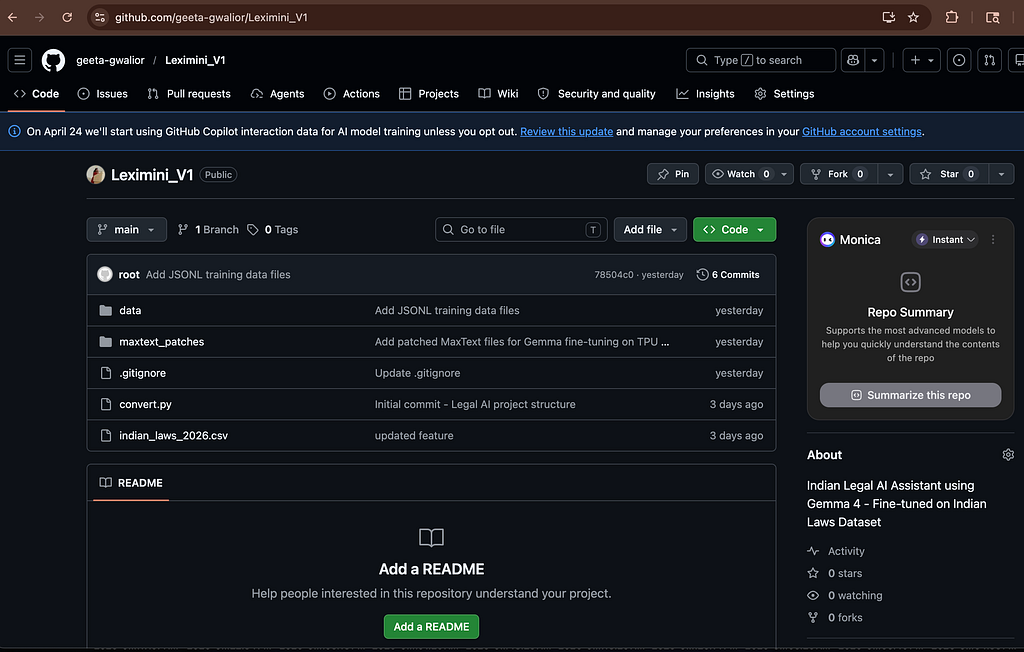Open Copilot chat icon in header
This screenshot has width=1024, height=652.
point(853,60)
